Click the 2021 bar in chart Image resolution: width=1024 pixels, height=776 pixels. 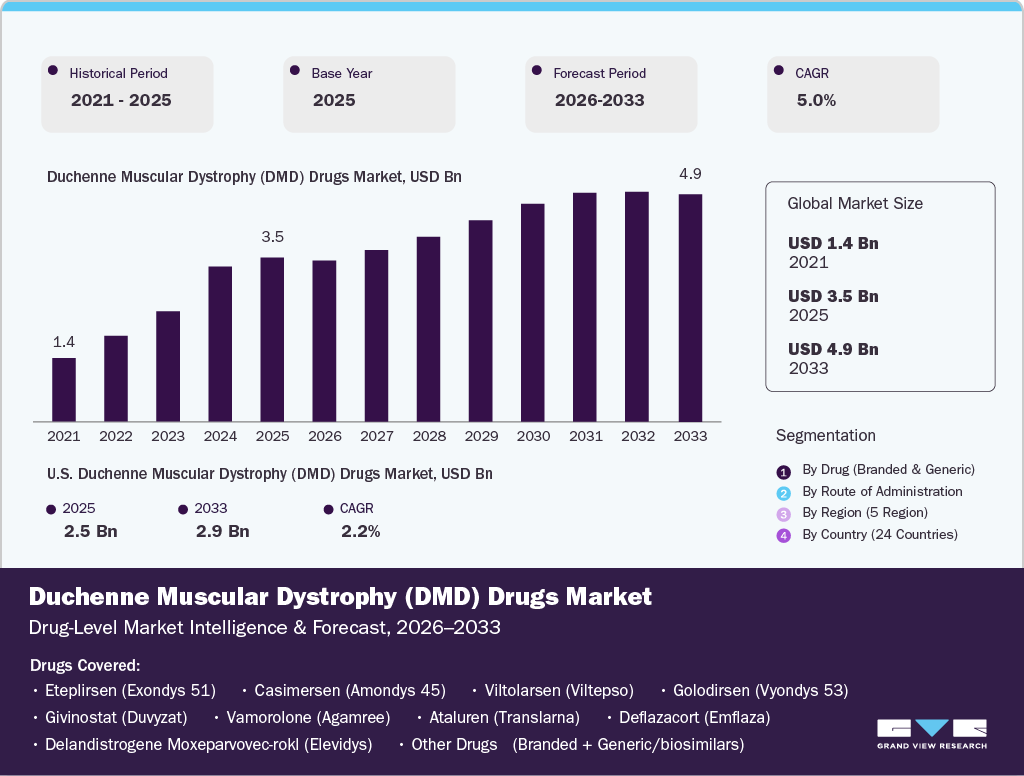coord(64,389)
